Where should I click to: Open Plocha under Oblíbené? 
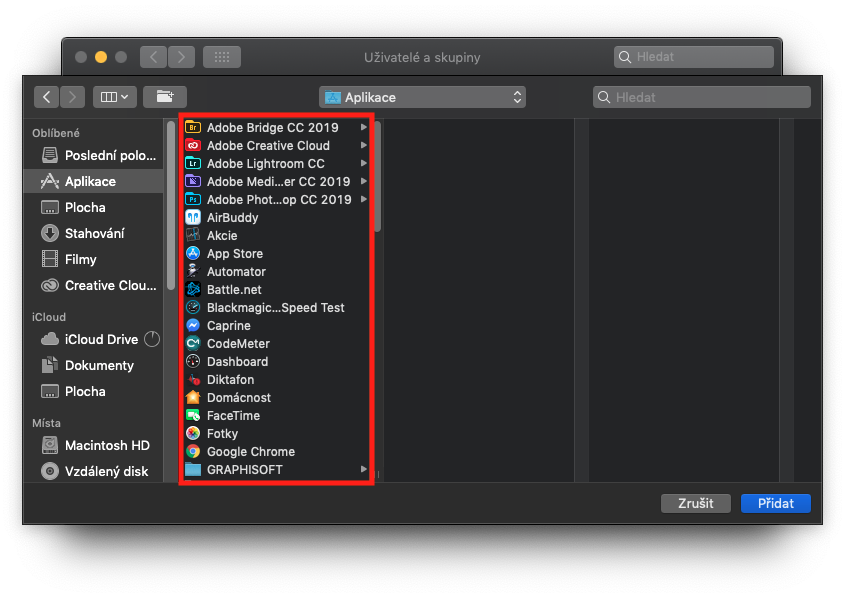coord(94,207)
